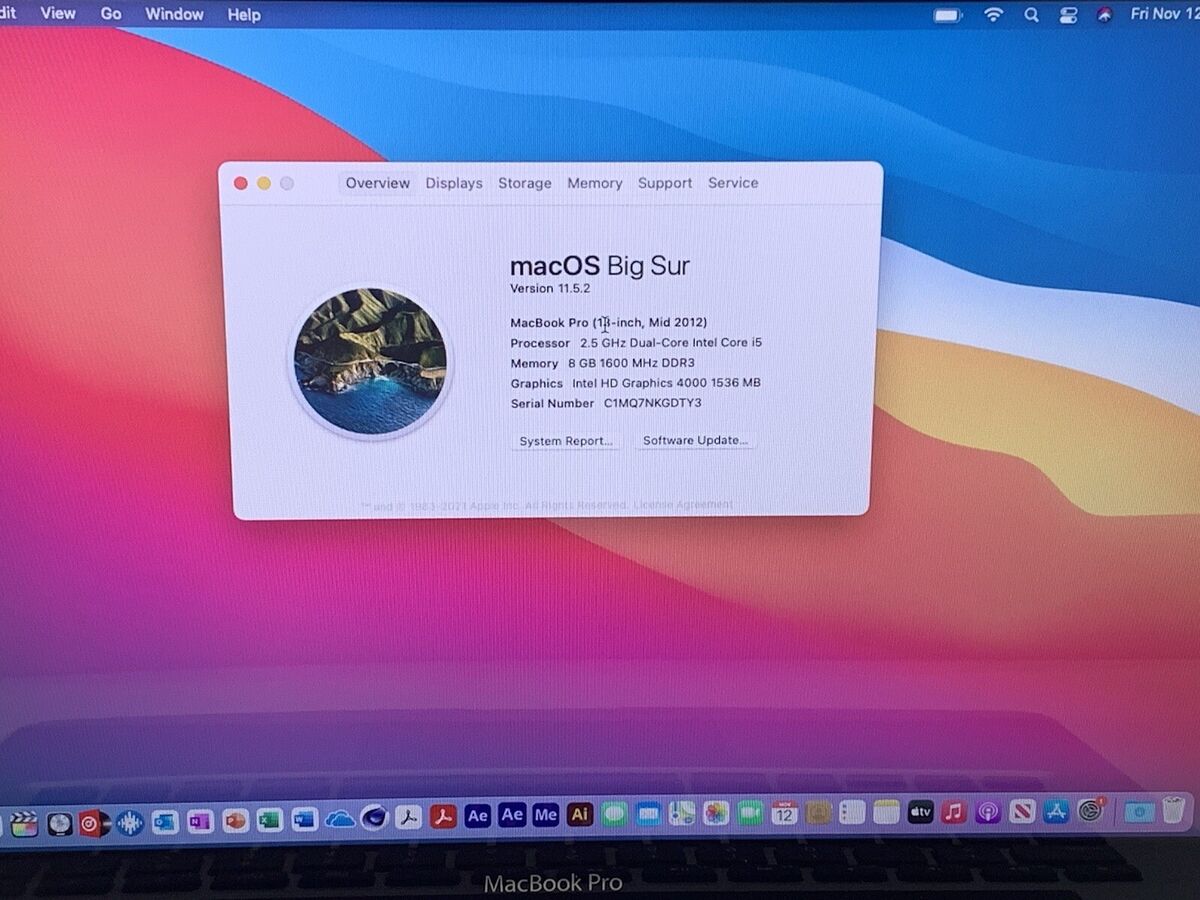Launch FaceTime from the Dock

[750, 813]
